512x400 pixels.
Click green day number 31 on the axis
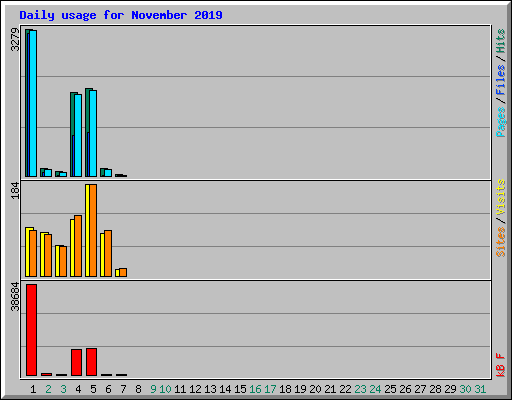pos(480,389)
